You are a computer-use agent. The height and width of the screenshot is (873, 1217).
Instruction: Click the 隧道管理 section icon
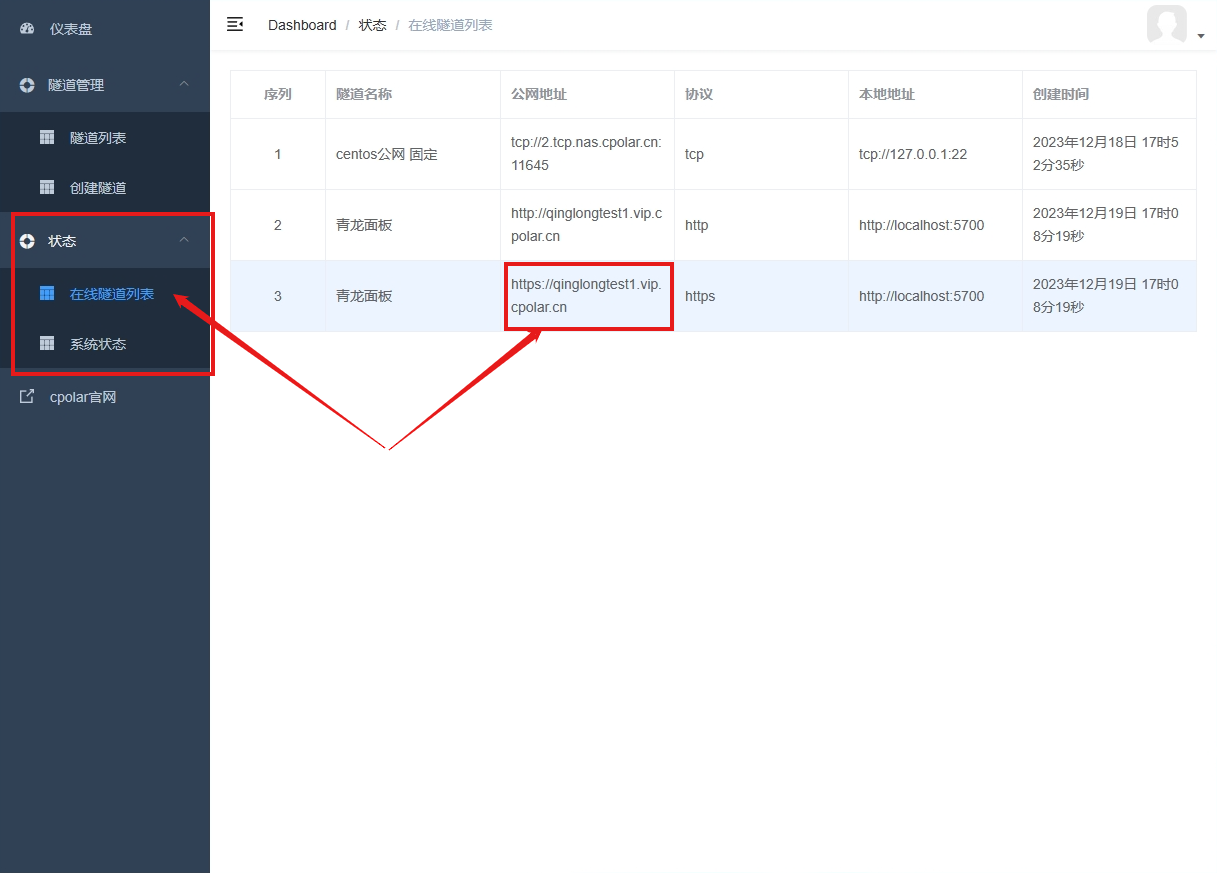27,85
